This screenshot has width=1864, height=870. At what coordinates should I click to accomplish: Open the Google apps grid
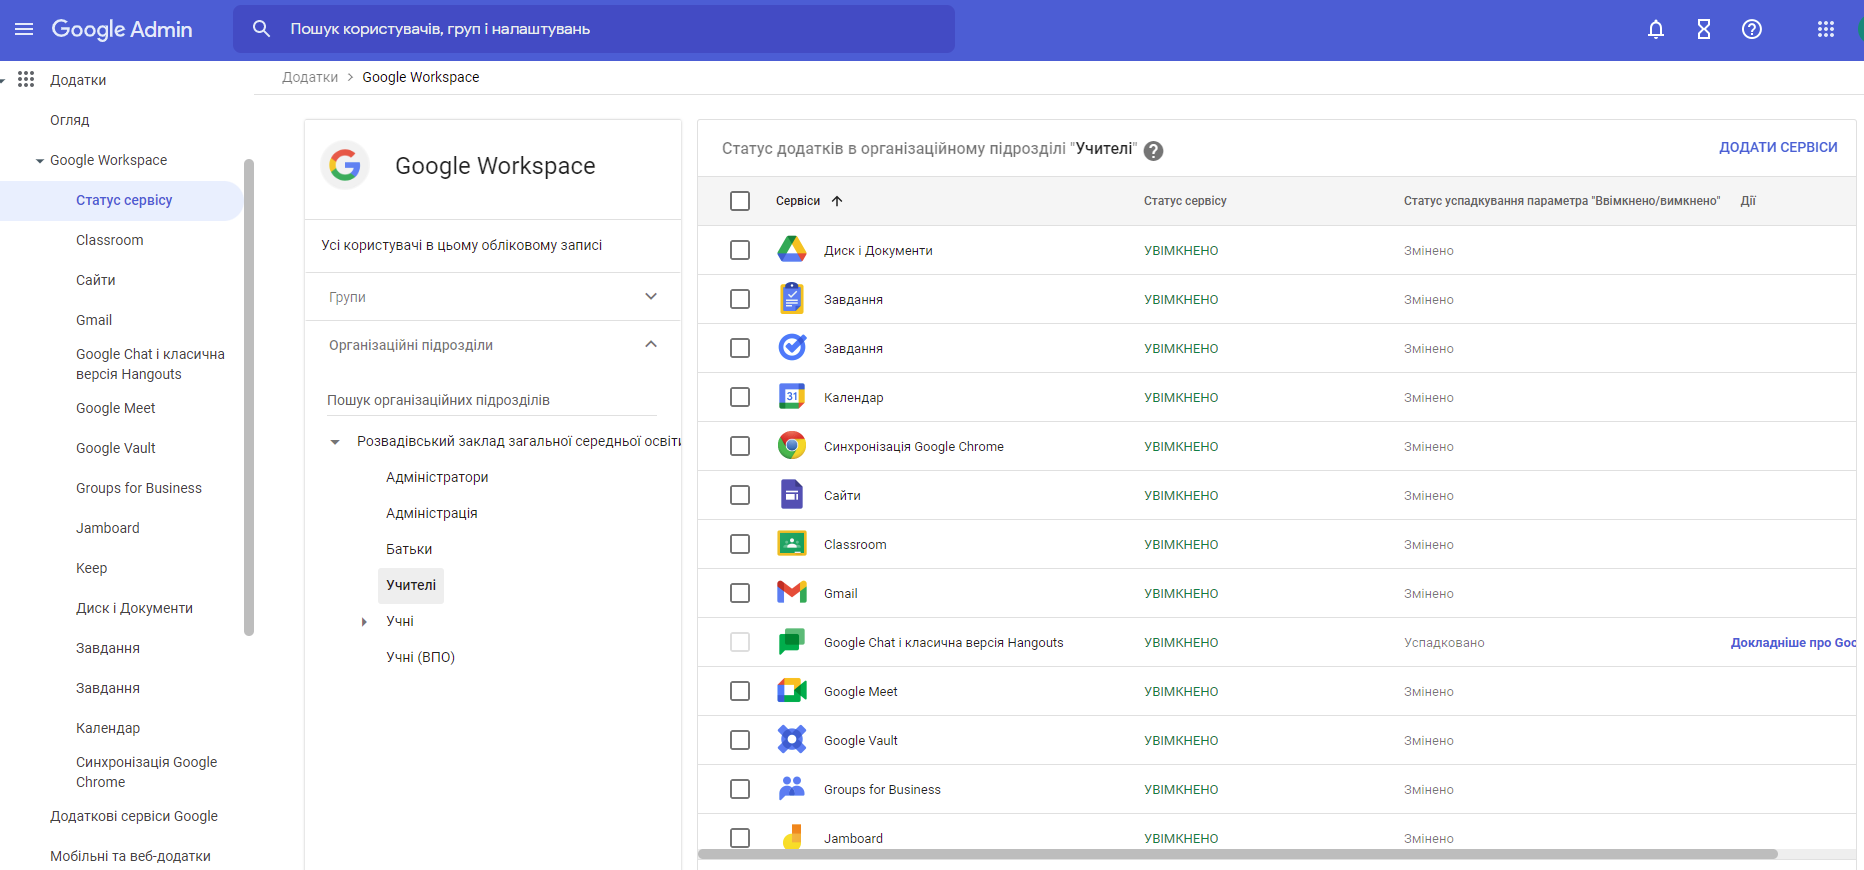coord(1826,29)
